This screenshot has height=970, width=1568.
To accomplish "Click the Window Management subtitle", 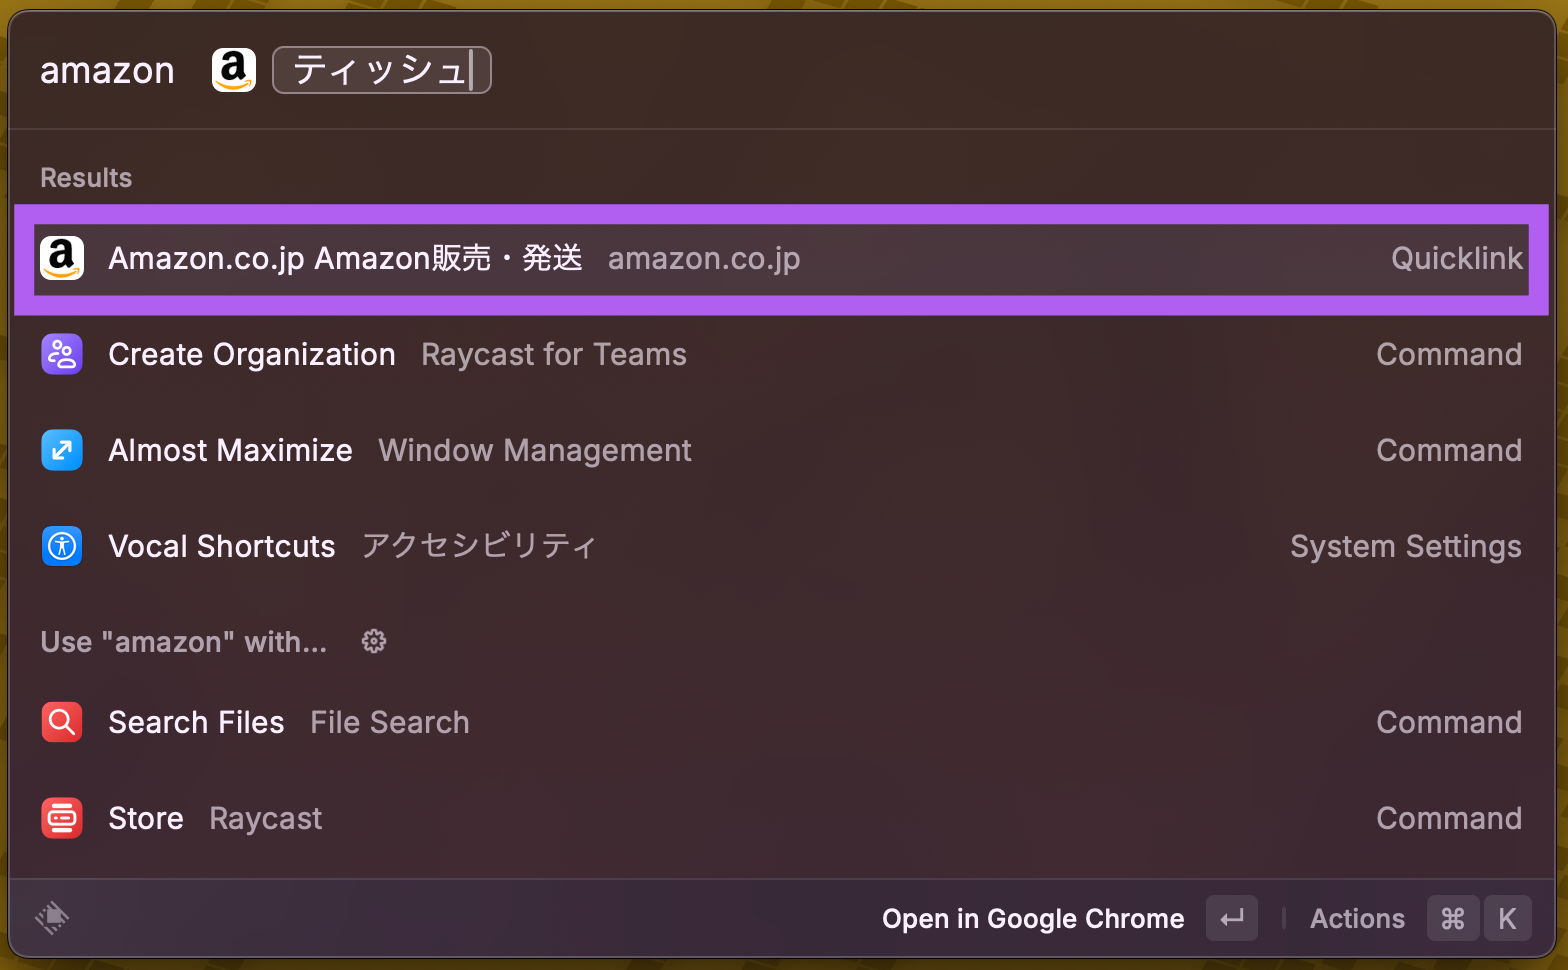I will coord(535,451).
